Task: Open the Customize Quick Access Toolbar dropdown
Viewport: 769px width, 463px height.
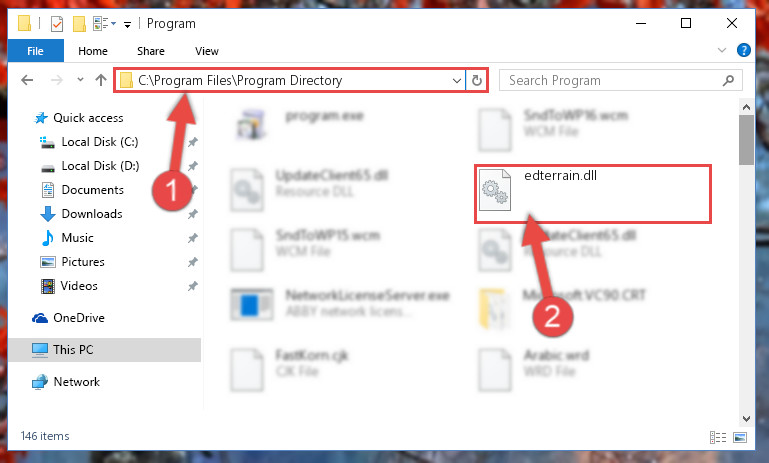Action: tap(127, 25)
